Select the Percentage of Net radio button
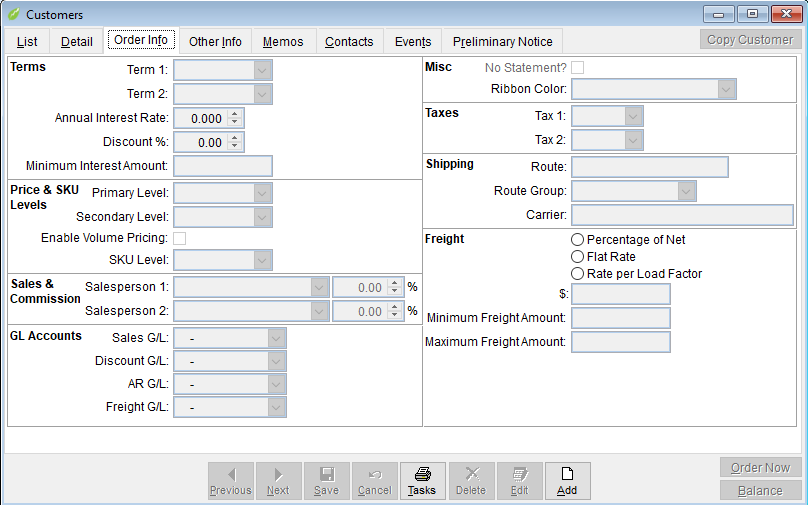This screenshot has height=505, width=808. click(x=577, y=240)
